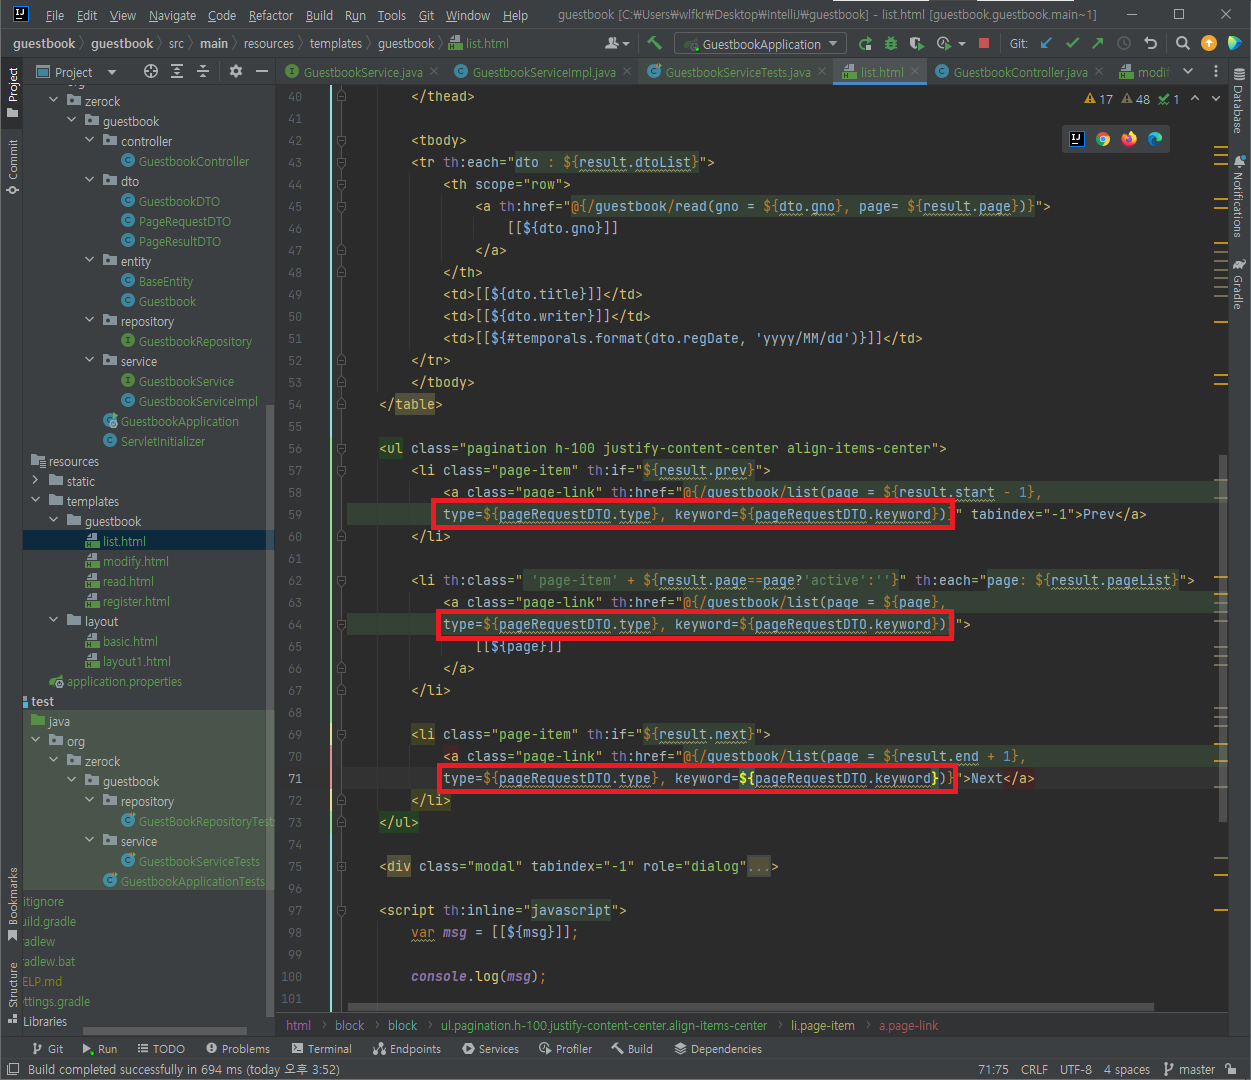Open page in Edge browser icon
This screenshot has height=1080, width=1251.
coord(1155,139)
